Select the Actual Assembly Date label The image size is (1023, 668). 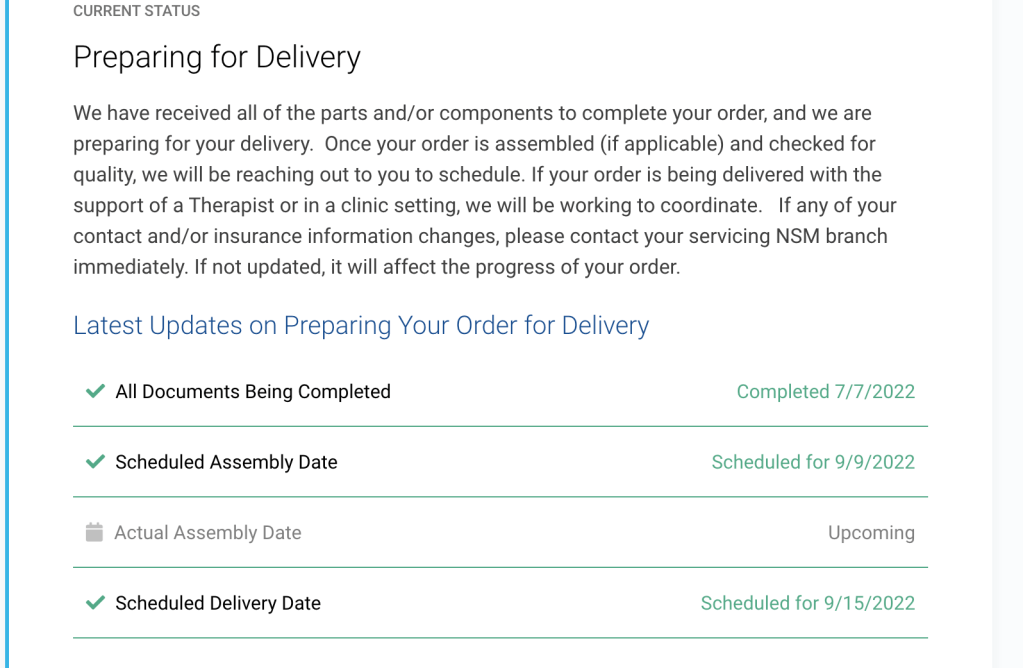tap(207, 533)
